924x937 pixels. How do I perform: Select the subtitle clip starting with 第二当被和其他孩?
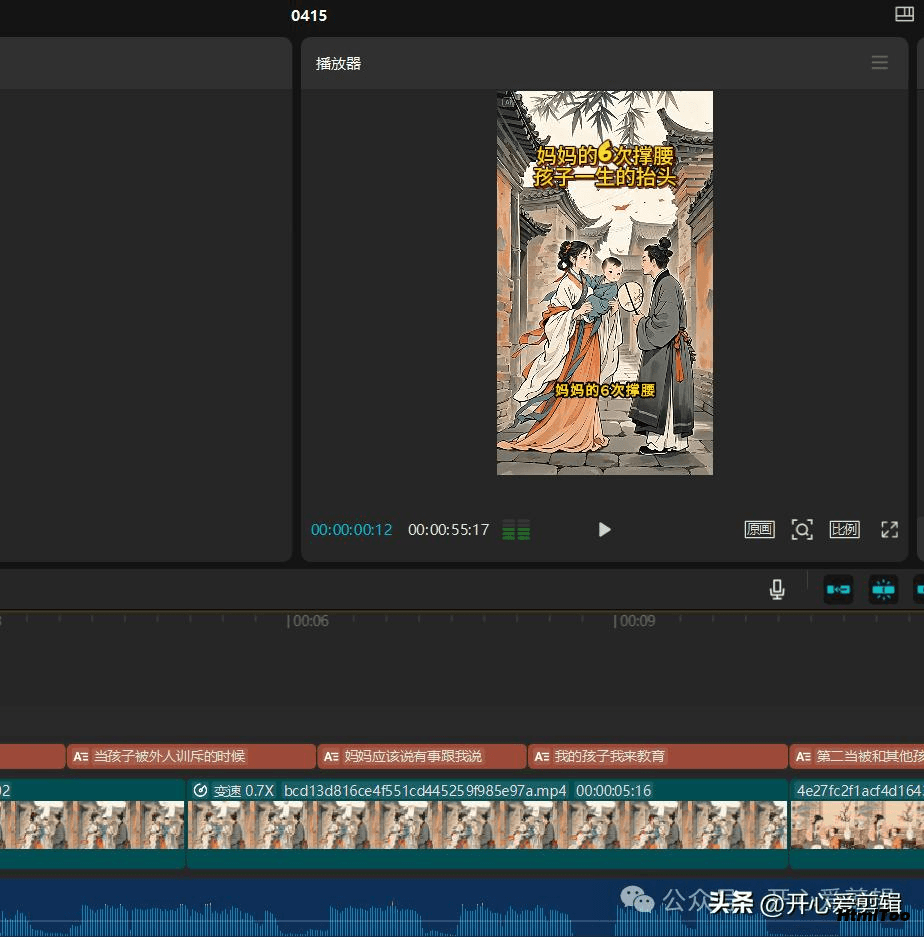click(856, 756)
